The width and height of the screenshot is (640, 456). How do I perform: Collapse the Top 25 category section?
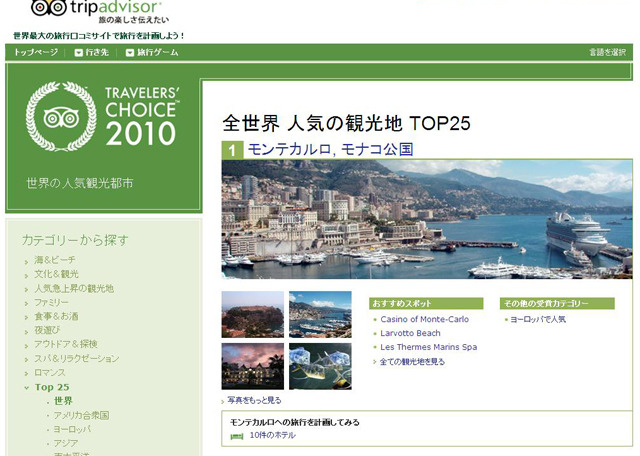(x=52, y=387)
